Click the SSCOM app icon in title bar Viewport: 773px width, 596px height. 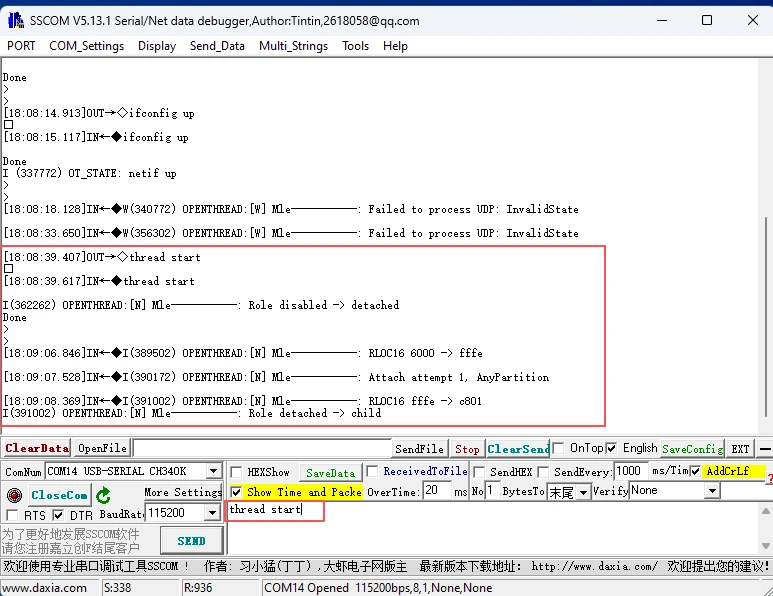(14, 20)
